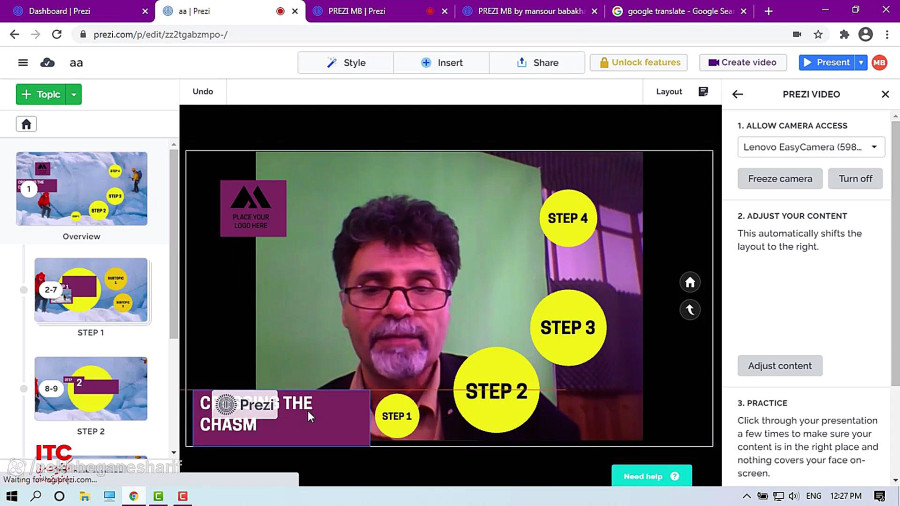Click Create video button
This screenshot has width=900, height=506.
tap(742, 63)
